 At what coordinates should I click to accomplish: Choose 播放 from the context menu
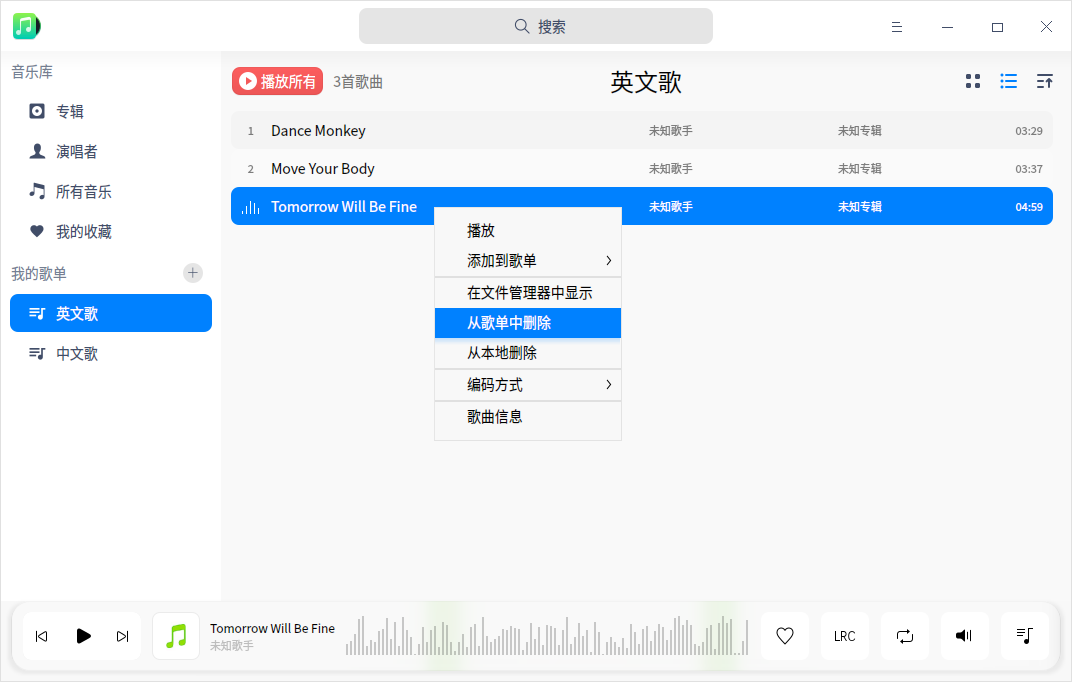coord(528,231)
